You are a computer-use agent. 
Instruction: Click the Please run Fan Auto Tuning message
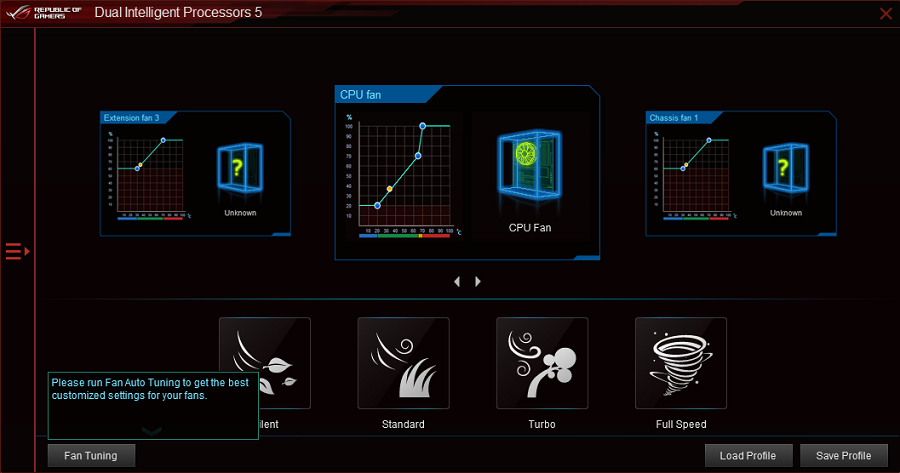[x=150, y=389]
